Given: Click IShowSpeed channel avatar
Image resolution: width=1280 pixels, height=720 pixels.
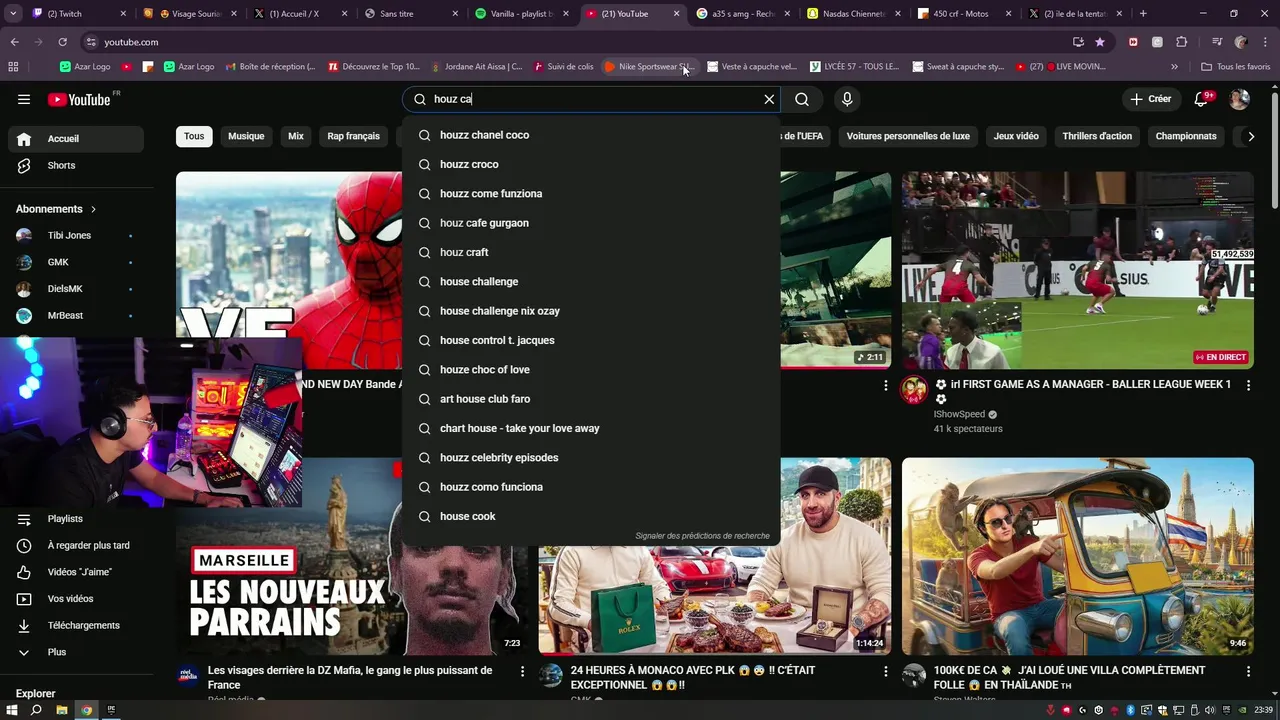Looking at the screenshot, I should 914,390.
